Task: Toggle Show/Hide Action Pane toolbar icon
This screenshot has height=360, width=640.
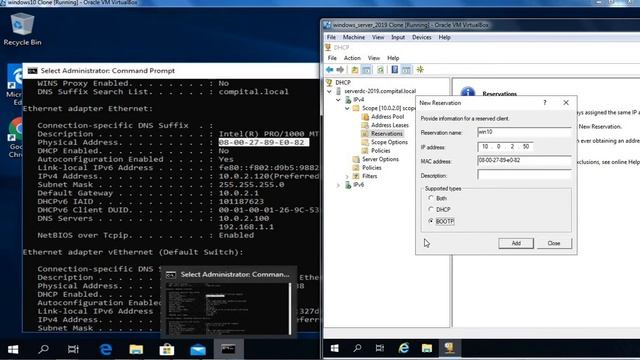Action: coord(406,70)
